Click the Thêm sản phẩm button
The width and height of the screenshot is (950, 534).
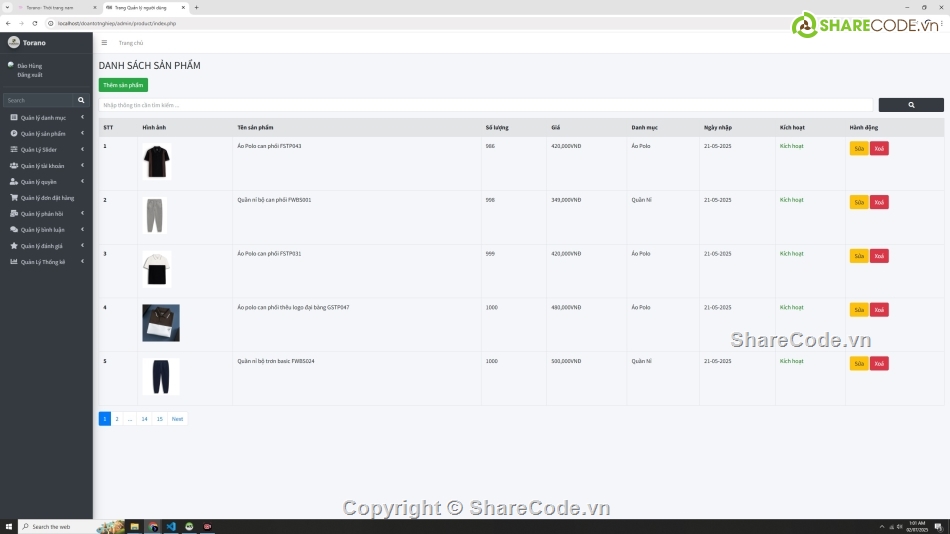123,85
